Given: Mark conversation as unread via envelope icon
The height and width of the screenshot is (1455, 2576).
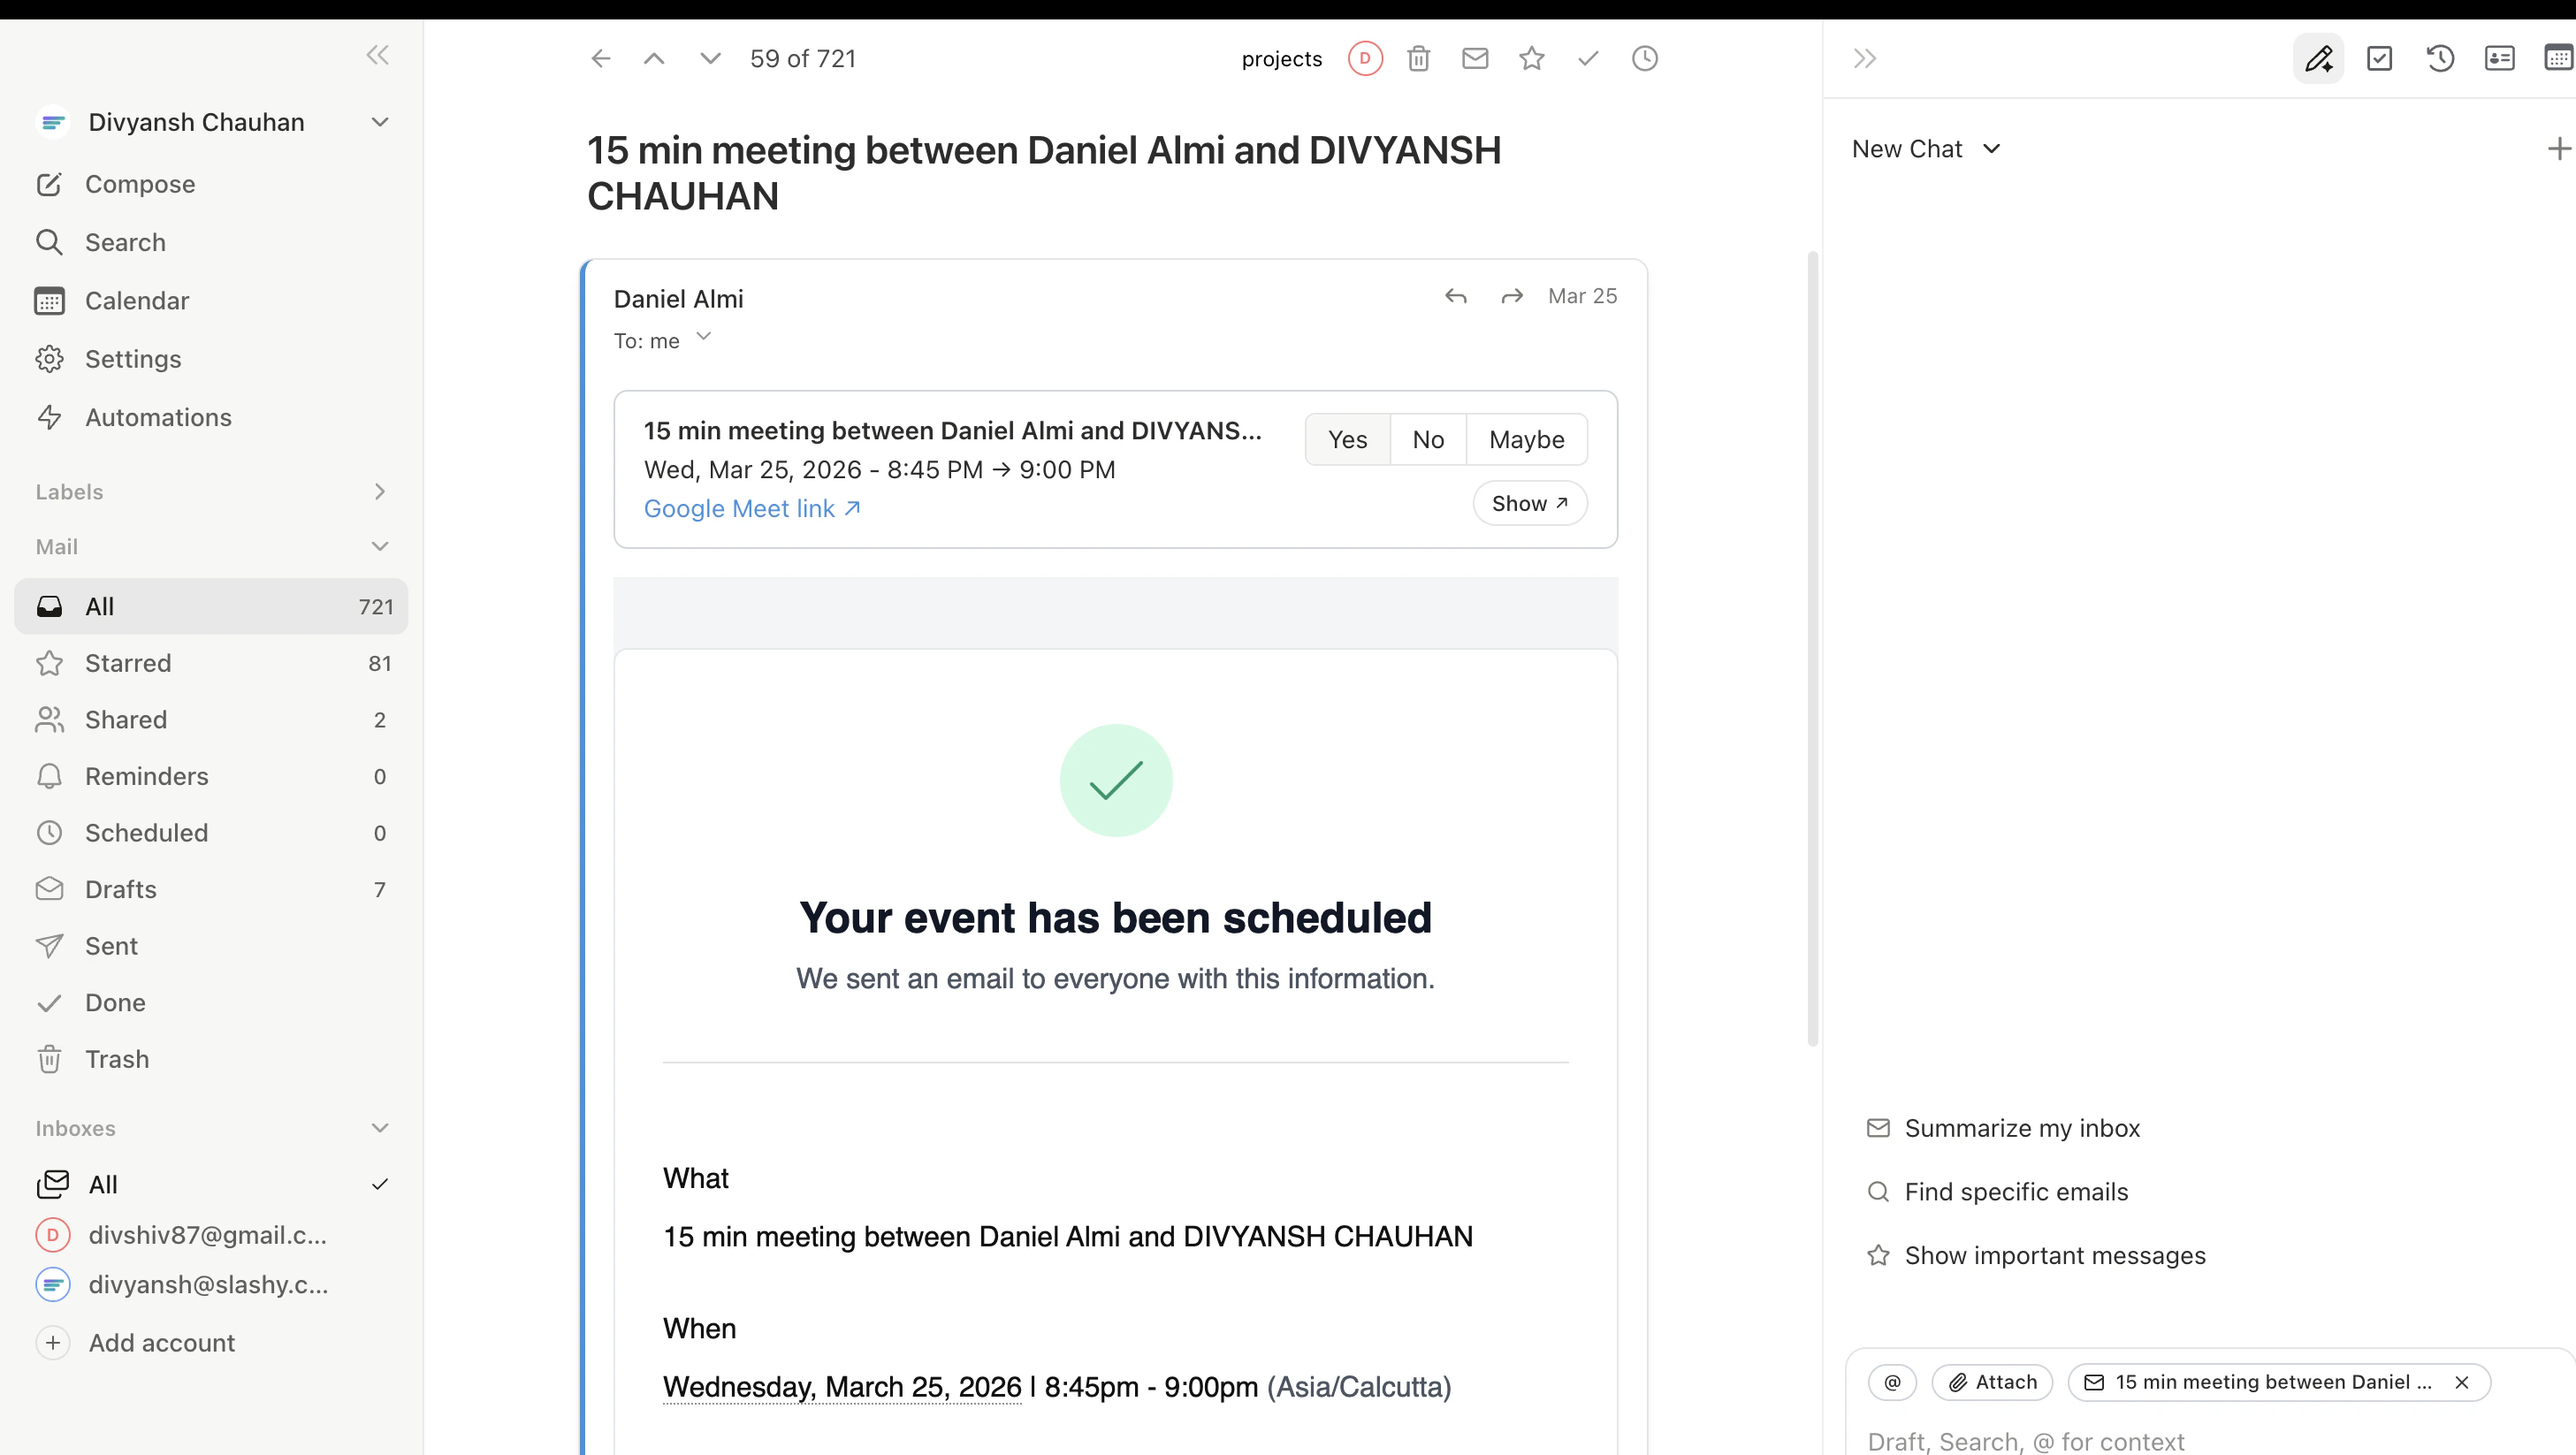Looking at the screenshot, I should (1475, 58).
